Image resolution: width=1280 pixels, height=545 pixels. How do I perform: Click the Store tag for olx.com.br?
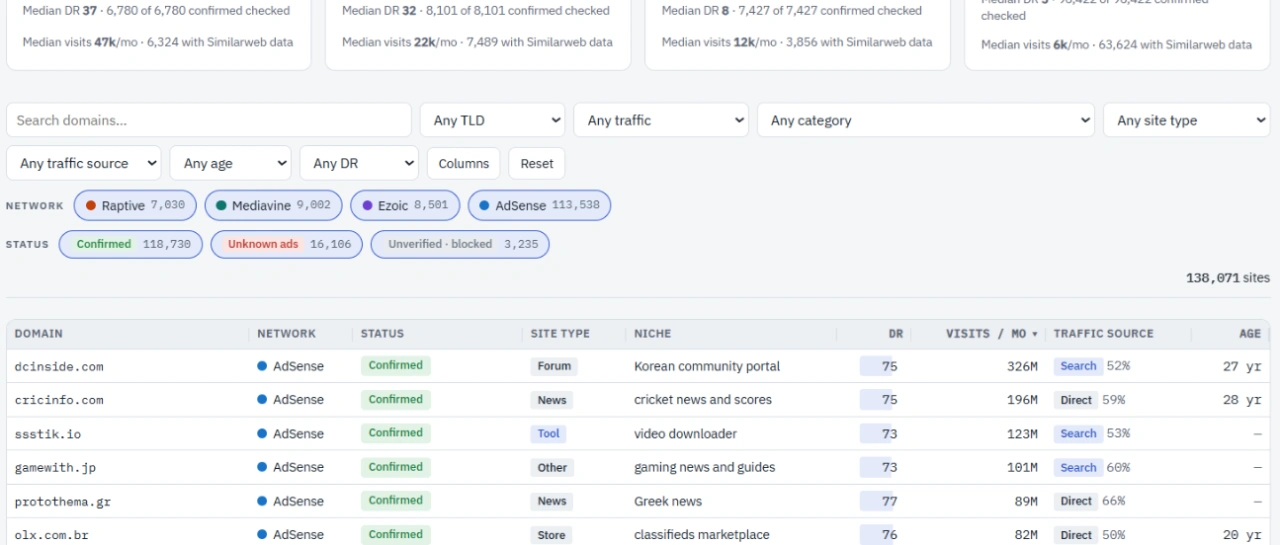click(551, 535)
